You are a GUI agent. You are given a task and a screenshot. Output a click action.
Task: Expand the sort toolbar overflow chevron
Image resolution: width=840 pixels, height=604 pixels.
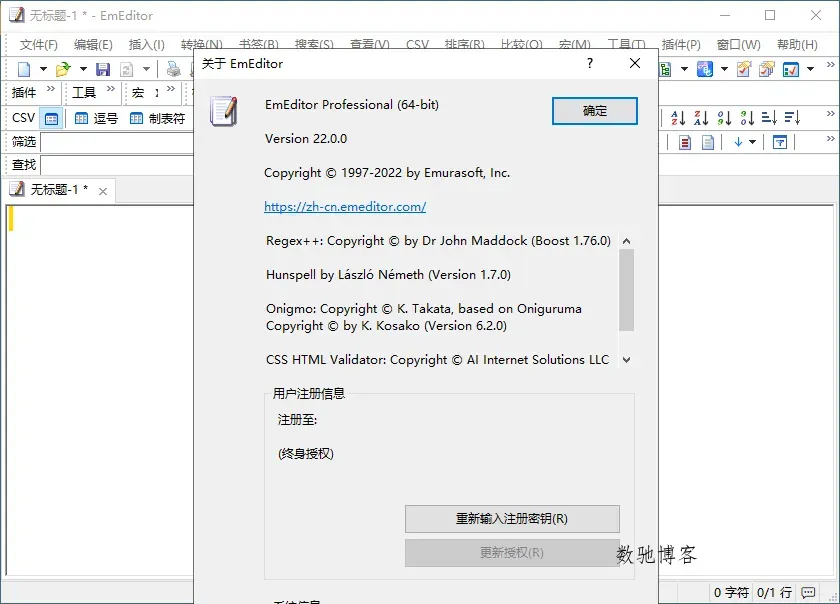click(830, 114)
